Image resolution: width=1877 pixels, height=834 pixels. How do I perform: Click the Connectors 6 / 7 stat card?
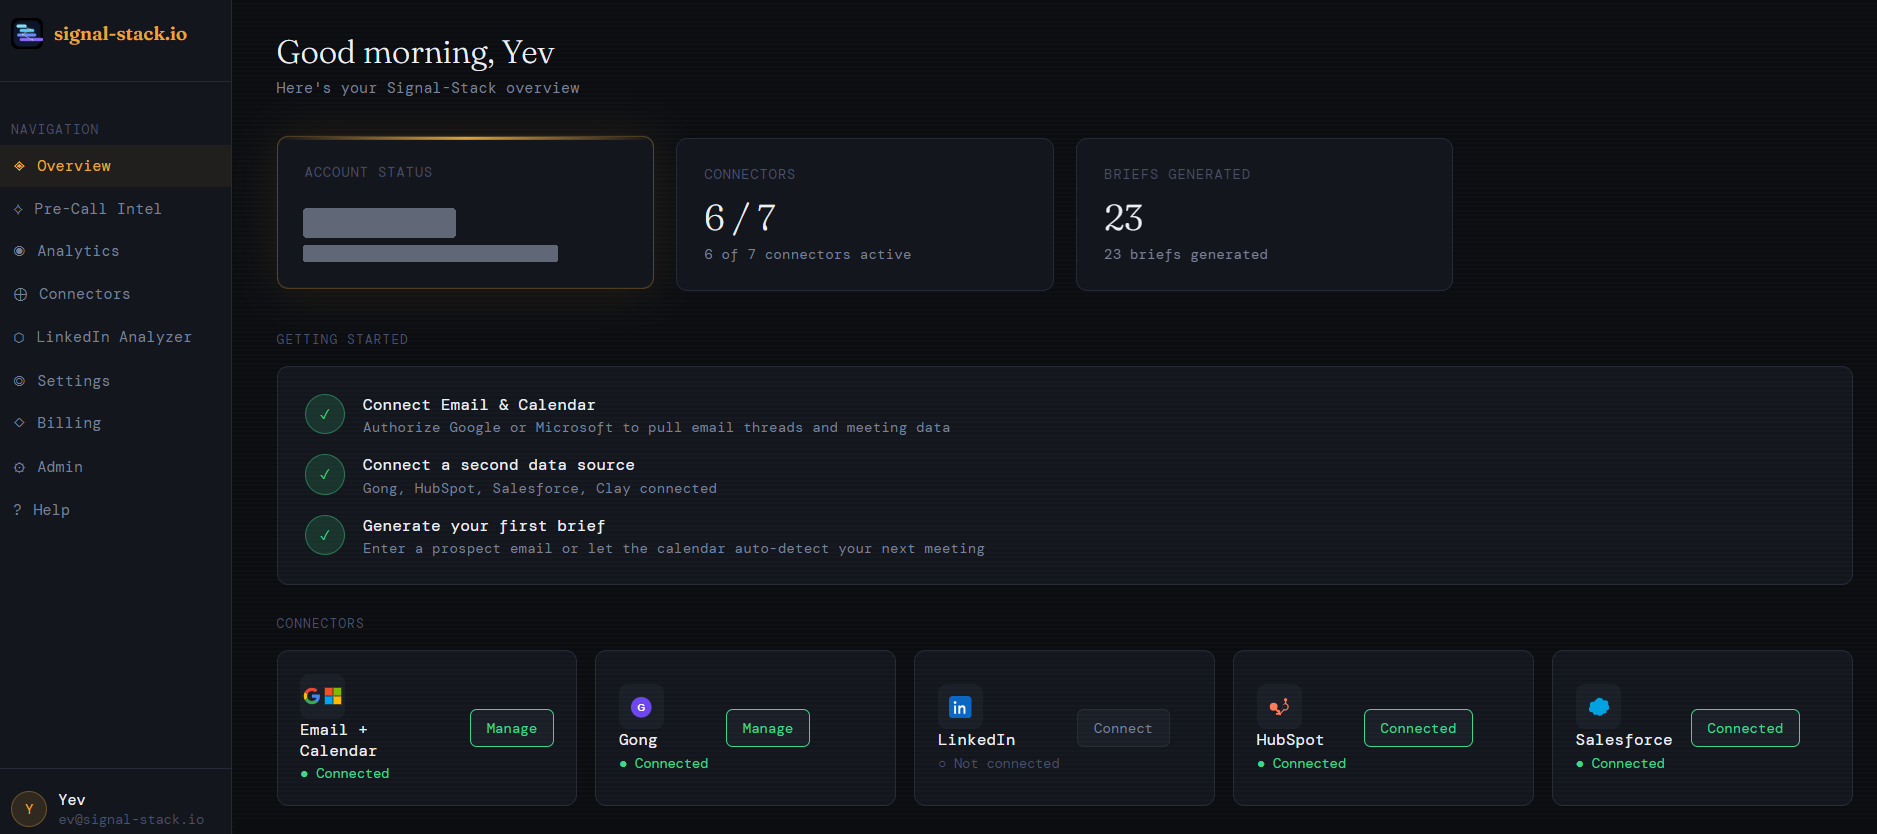coord(865,214)
